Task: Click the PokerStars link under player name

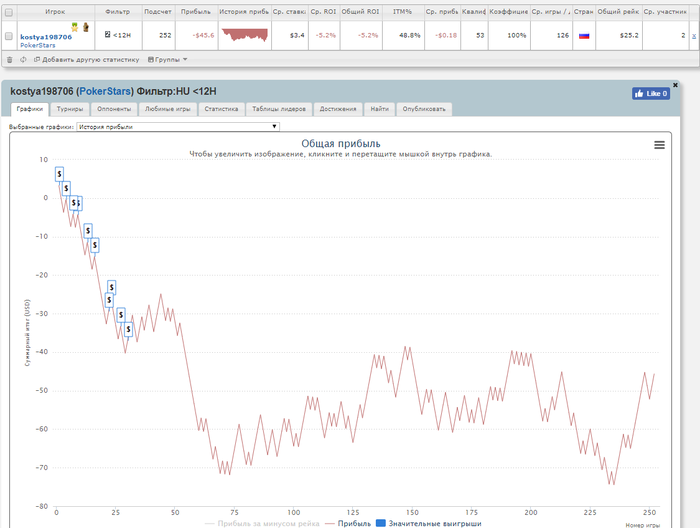Action: click(x=38, y=45)
